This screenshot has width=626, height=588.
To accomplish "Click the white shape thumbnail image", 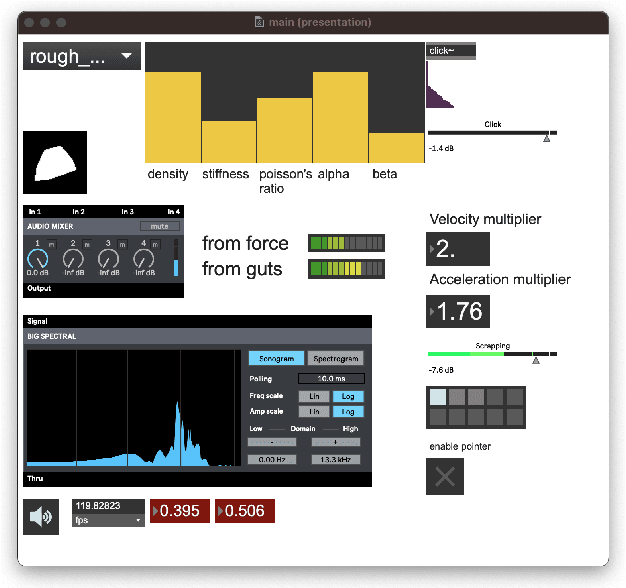I will coord(55,162).
